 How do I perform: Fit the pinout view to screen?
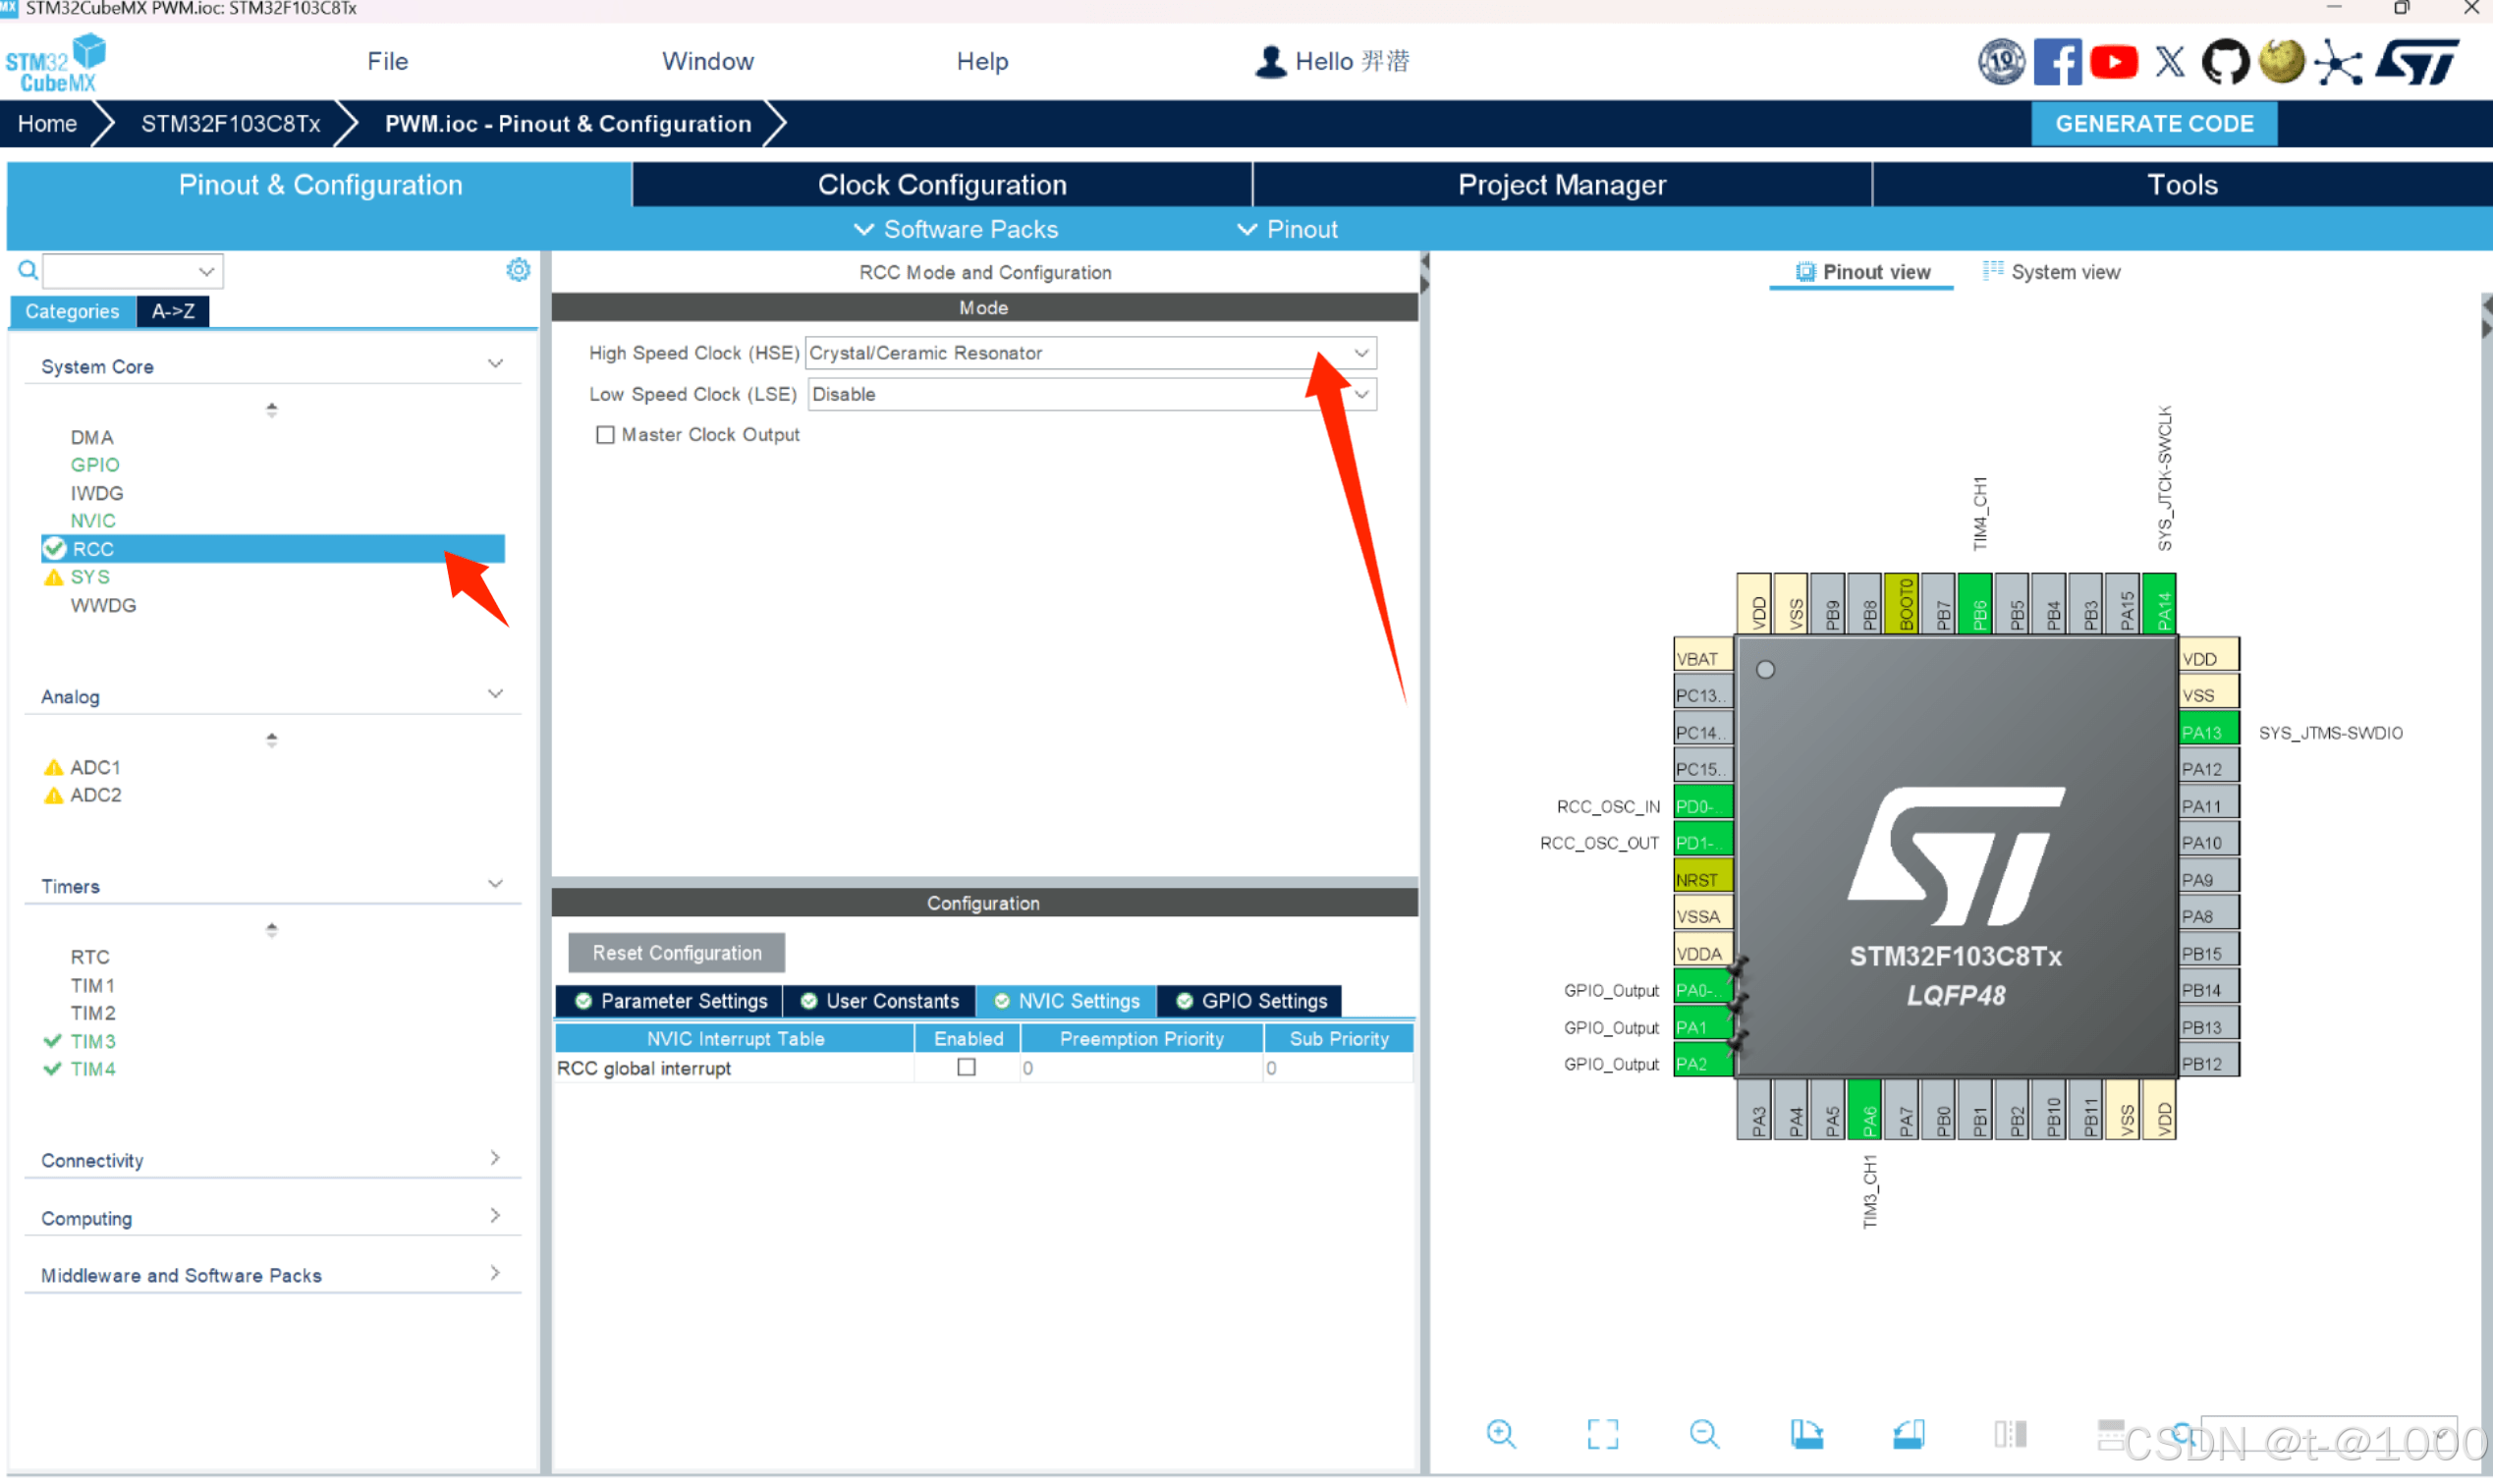pyautogui.click(x=1602, y=1433)
